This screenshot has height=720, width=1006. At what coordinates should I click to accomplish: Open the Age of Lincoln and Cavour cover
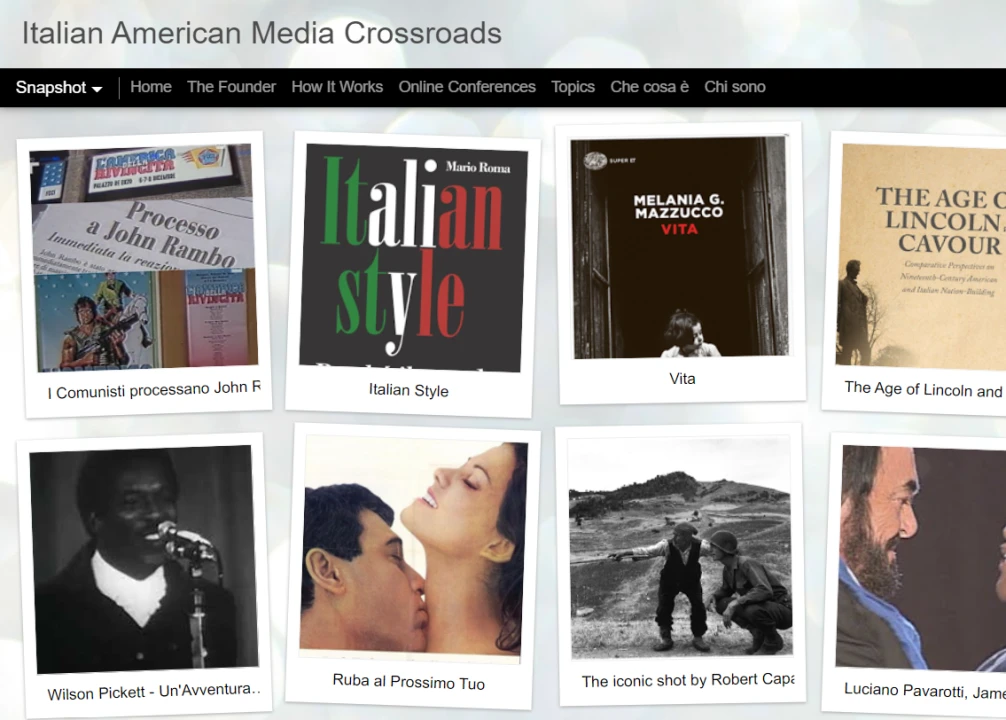[x=920, y=255]
